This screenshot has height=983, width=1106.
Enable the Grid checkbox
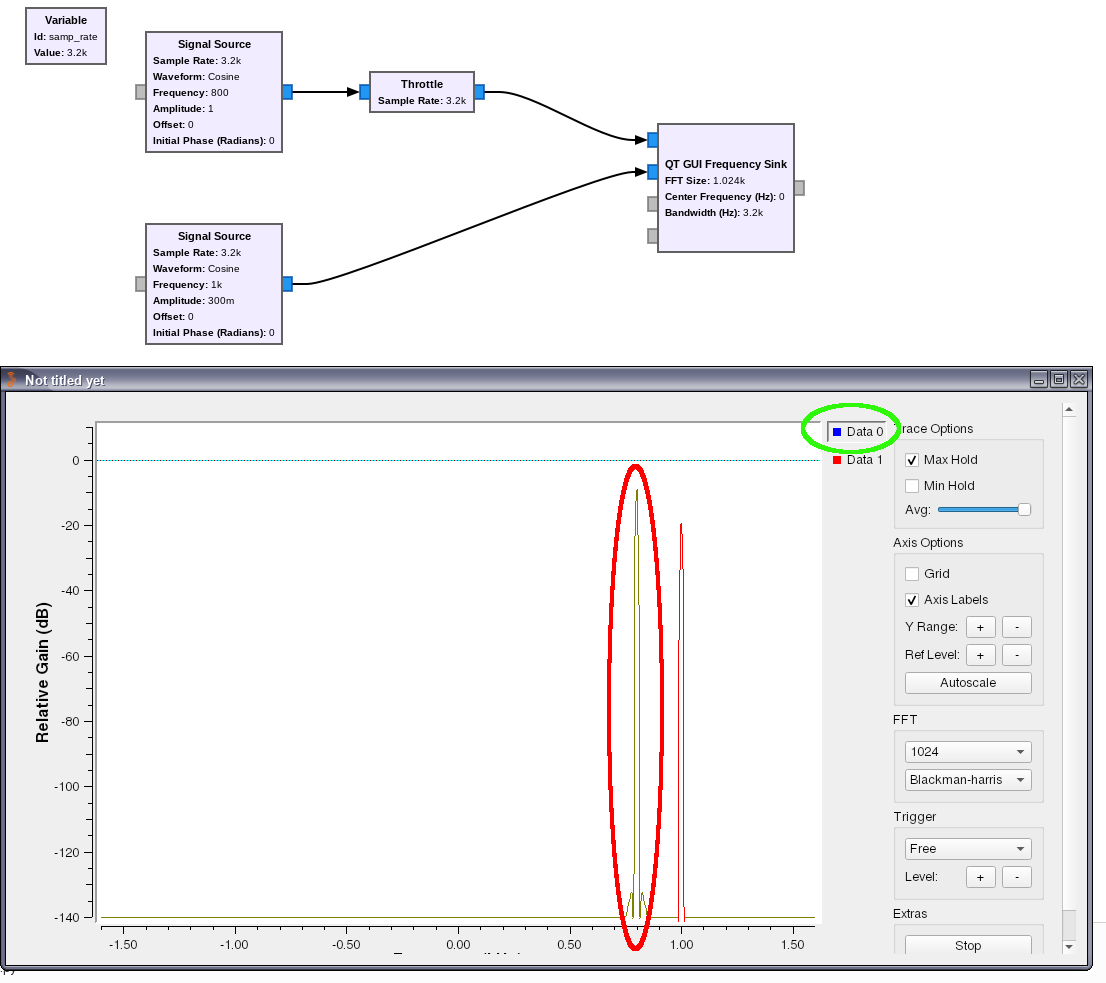911,573
